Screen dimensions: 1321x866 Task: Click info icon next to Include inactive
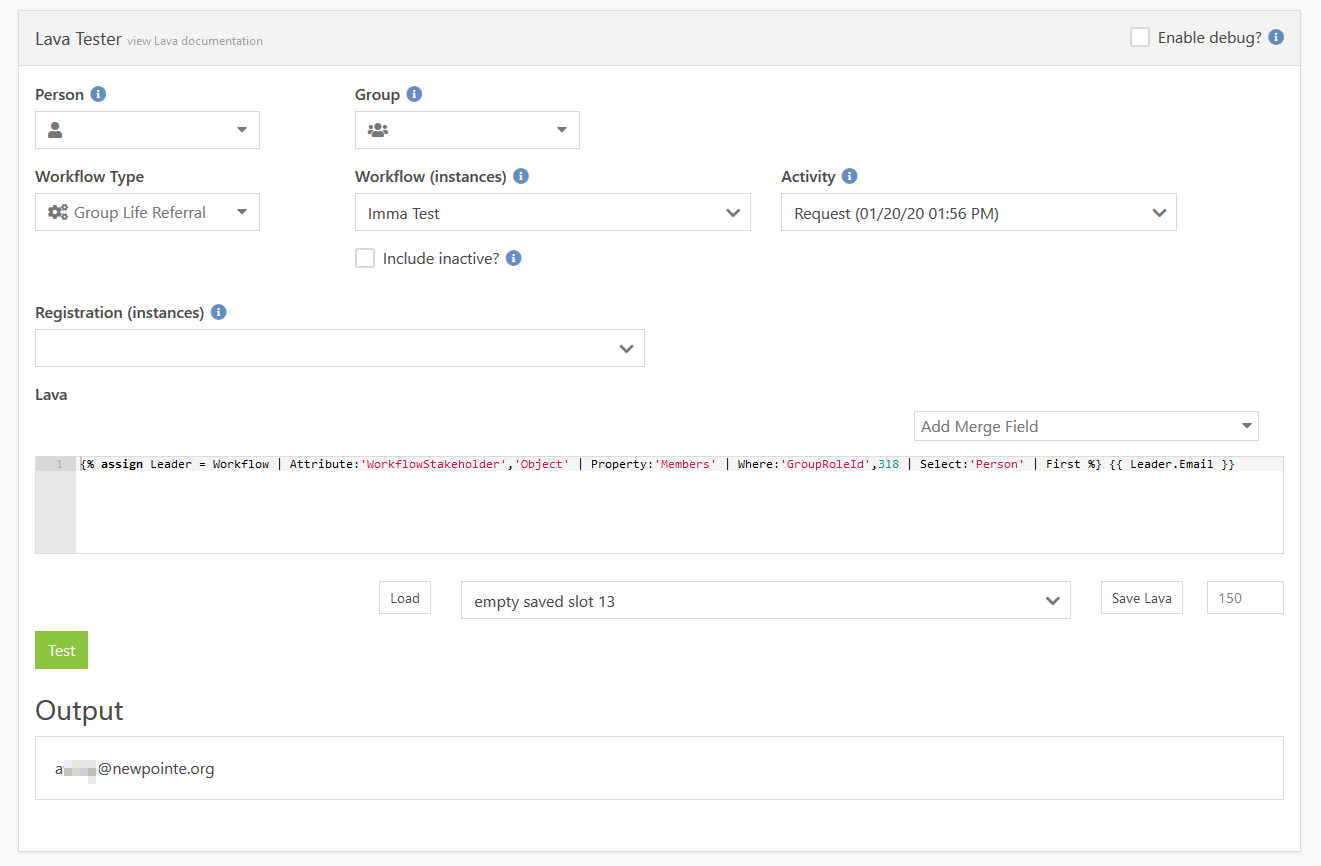[x=513, y=258]
